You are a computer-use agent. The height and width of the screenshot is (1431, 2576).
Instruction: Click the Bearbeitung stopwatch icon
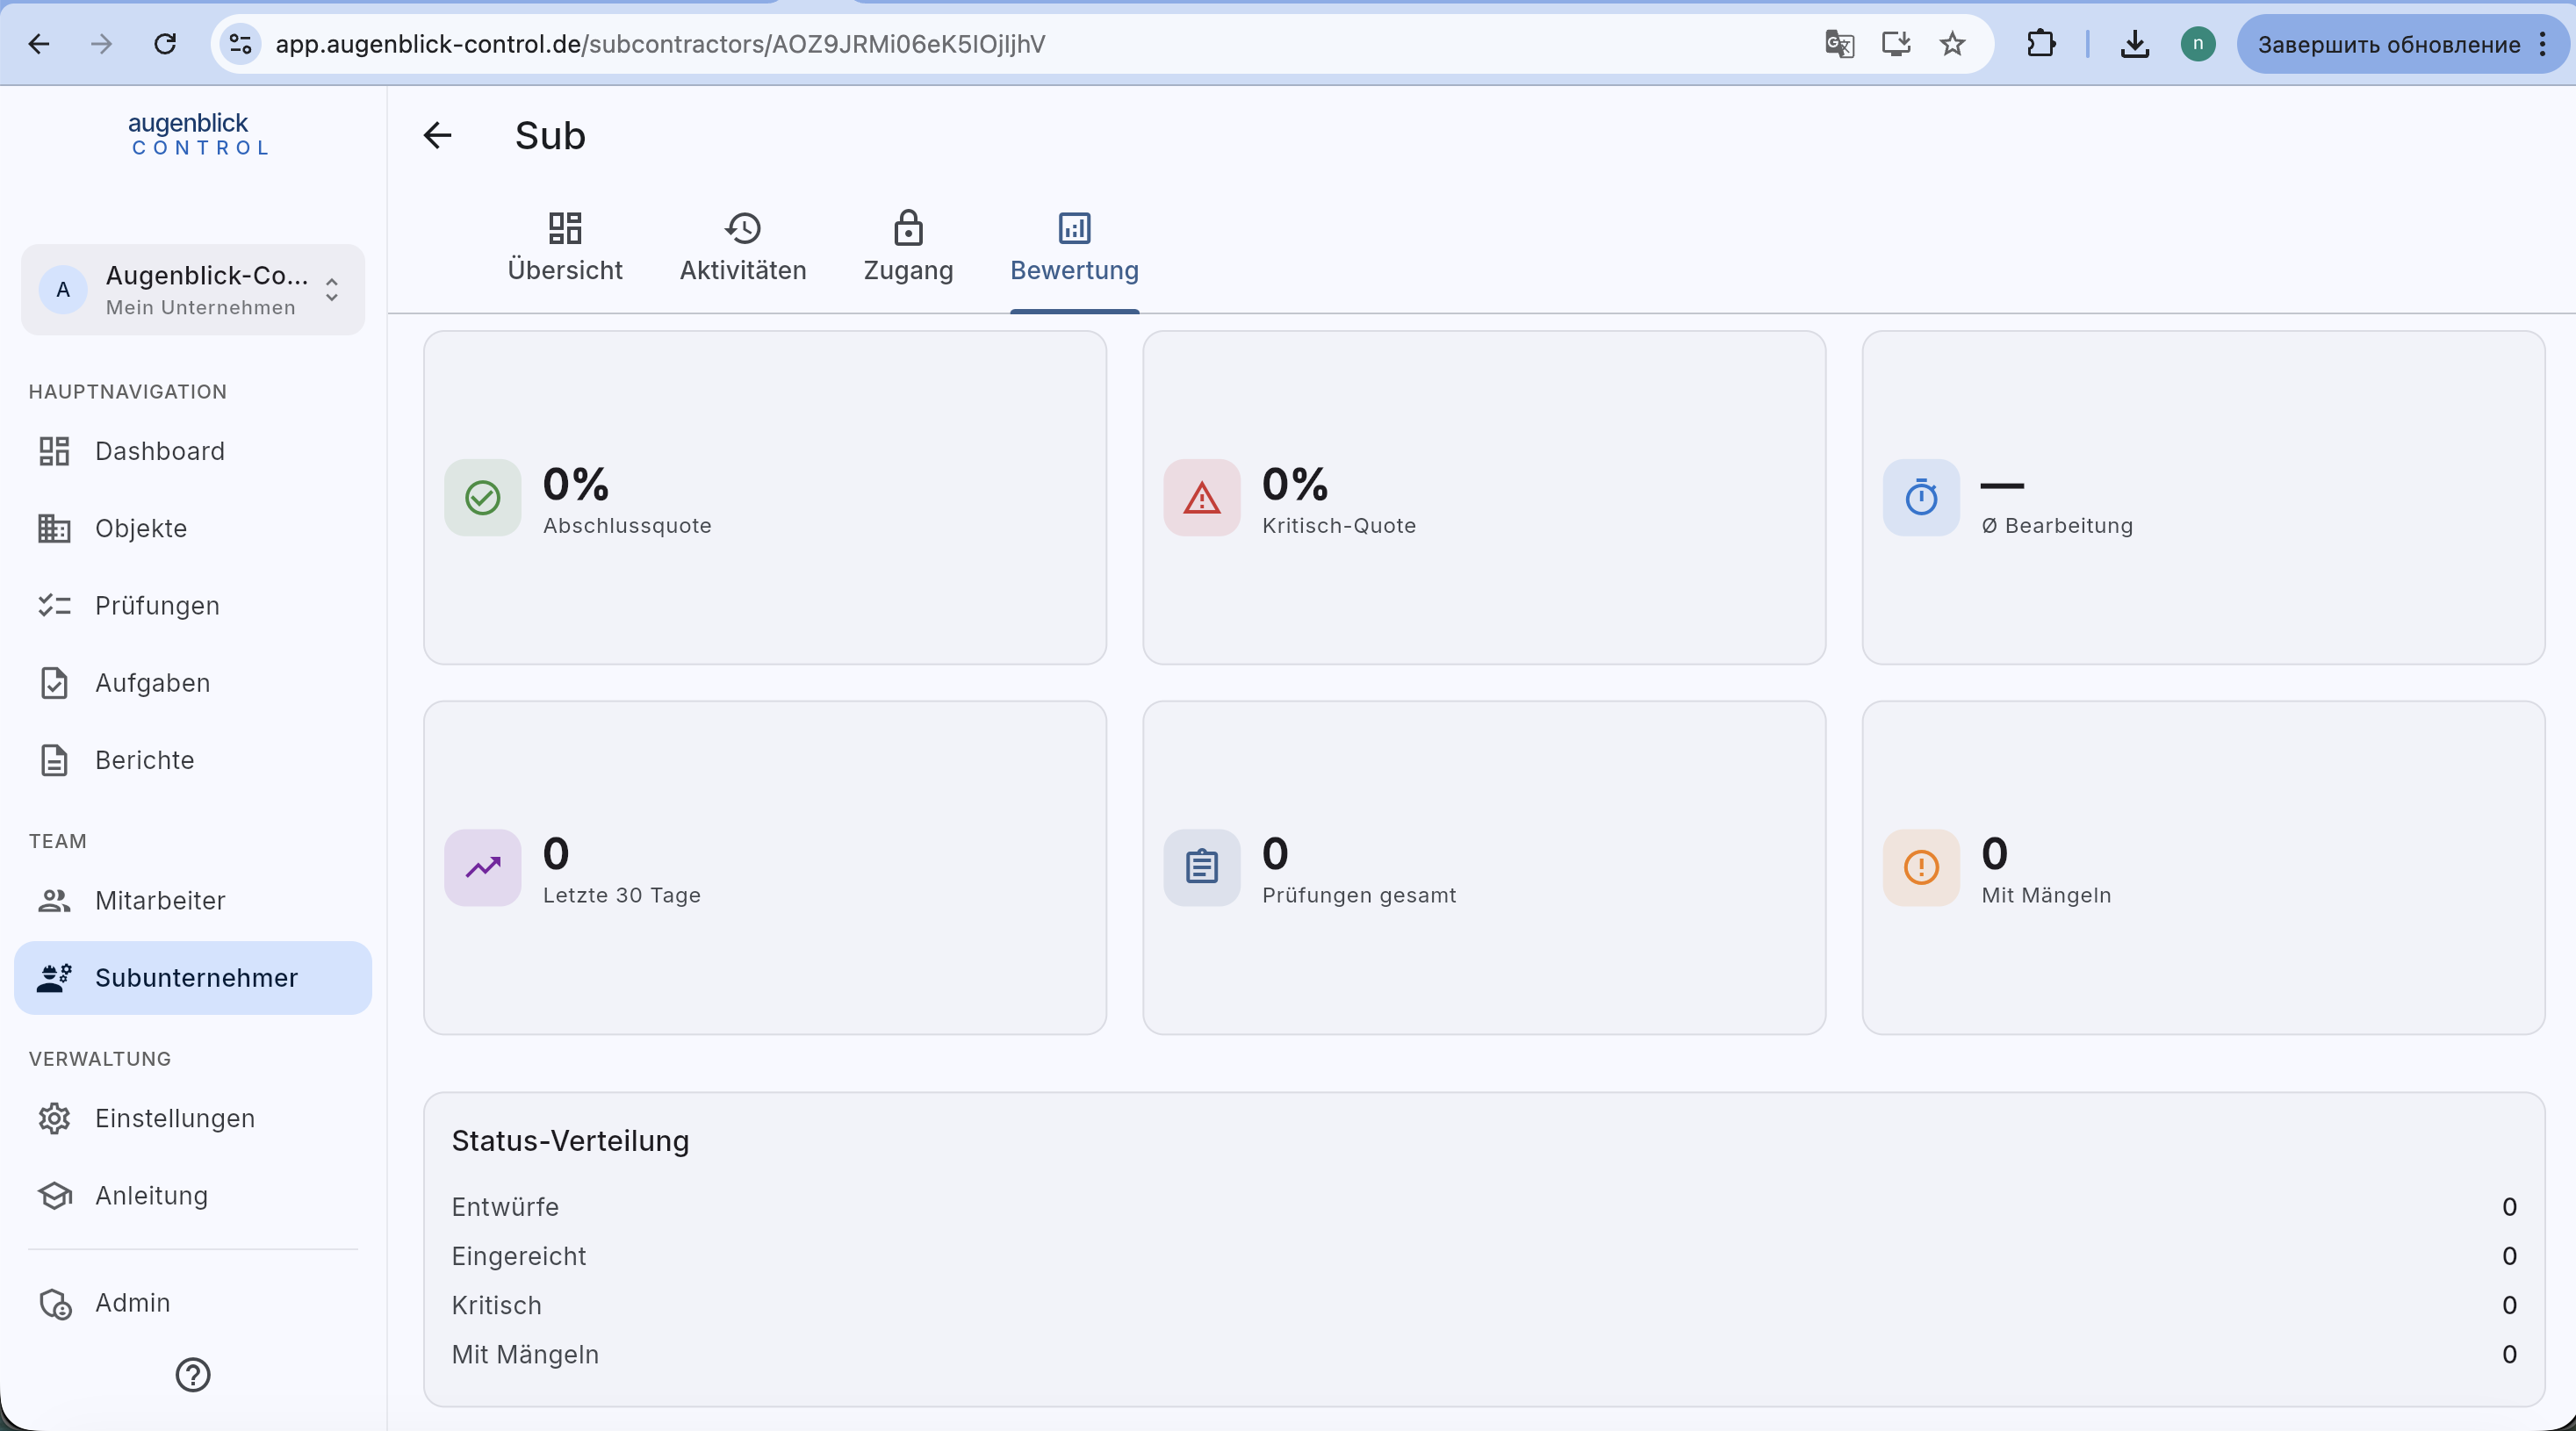1921,497
